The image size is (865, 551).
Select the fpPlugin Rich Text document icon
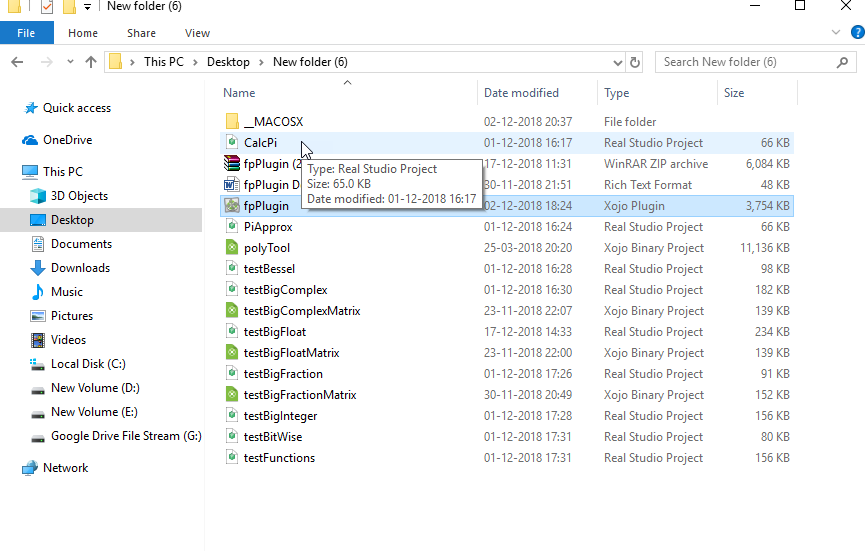point(232,184)
